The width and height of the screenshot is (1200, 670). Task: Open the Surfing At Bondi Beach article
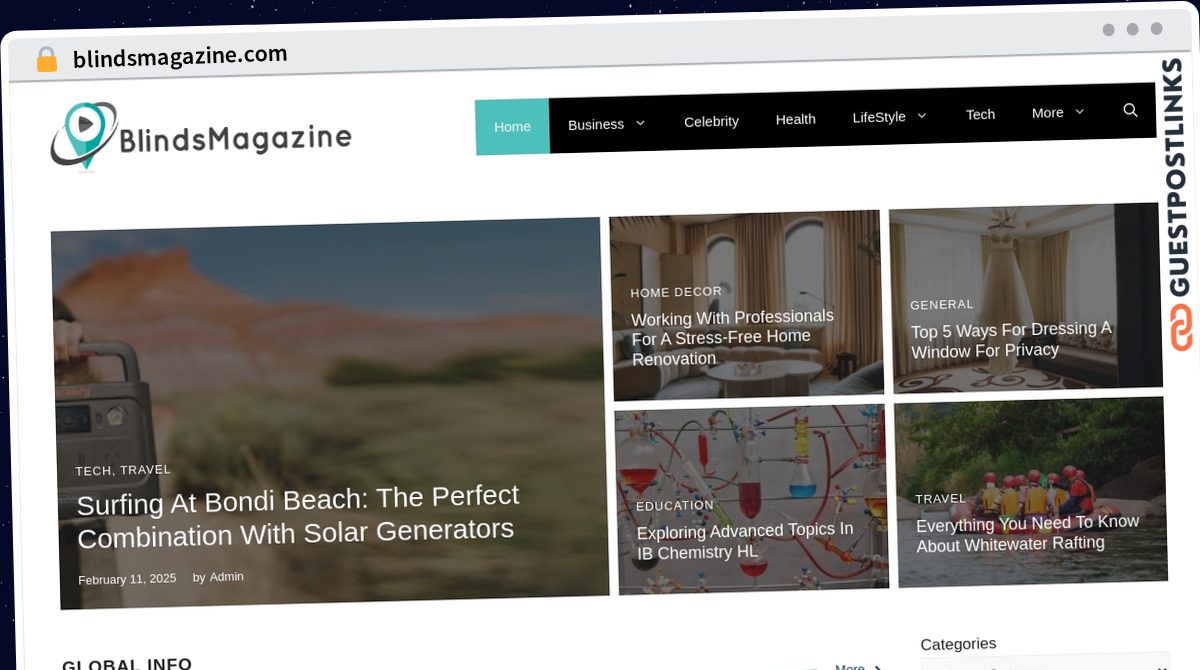[x=298, y=515]
